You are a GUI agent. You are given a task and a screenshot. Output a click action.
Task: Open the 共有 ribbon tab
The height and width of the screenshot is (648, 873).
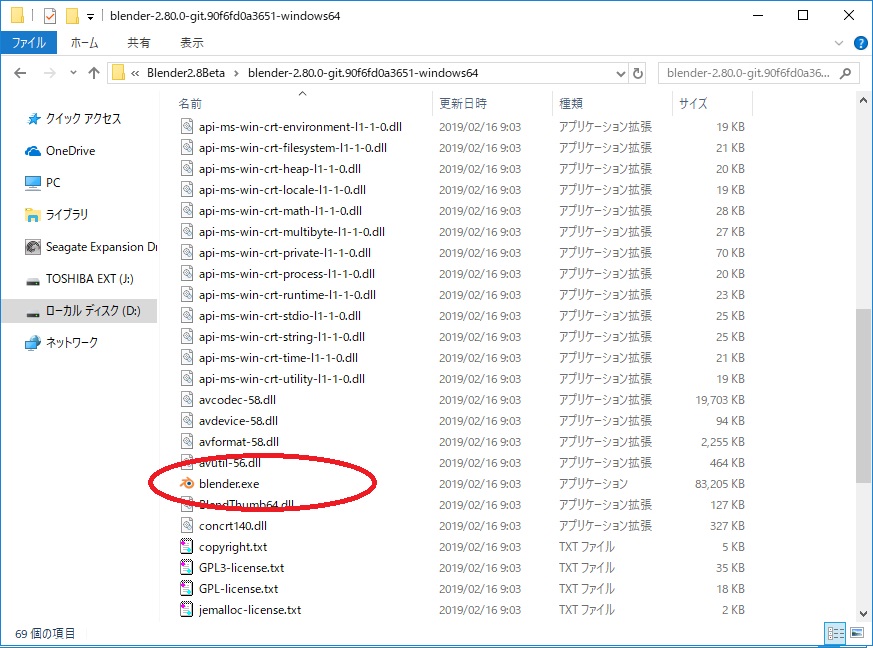click(x=139, y=43)
